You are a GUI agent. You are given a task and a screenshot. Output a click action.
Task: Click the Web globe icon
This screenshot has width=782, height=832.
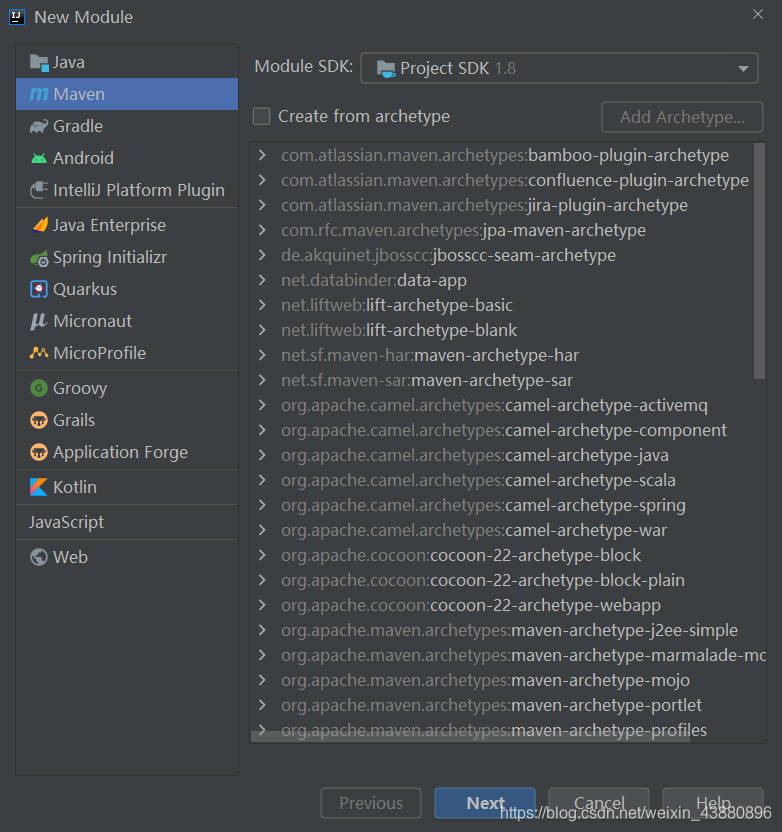tap(39, 557)
